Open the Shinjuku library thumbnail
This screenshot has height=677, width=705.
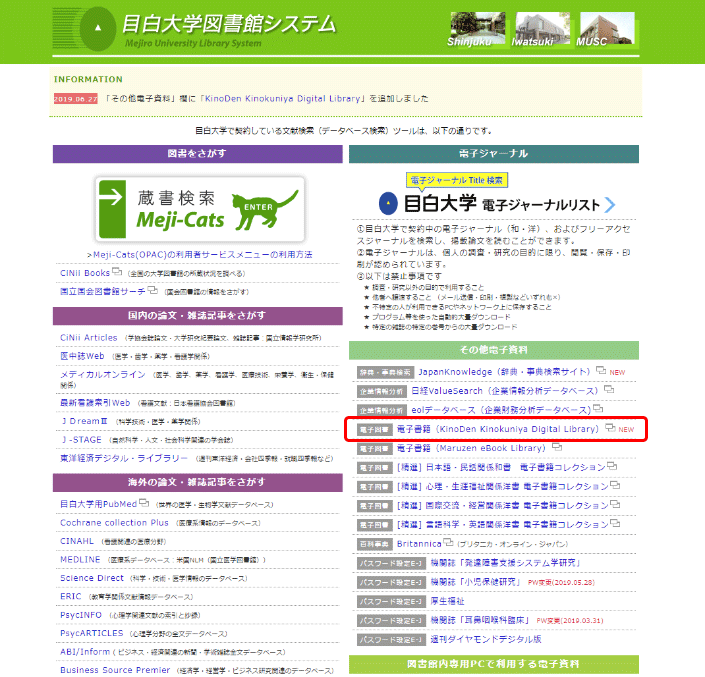pos(477,29)
